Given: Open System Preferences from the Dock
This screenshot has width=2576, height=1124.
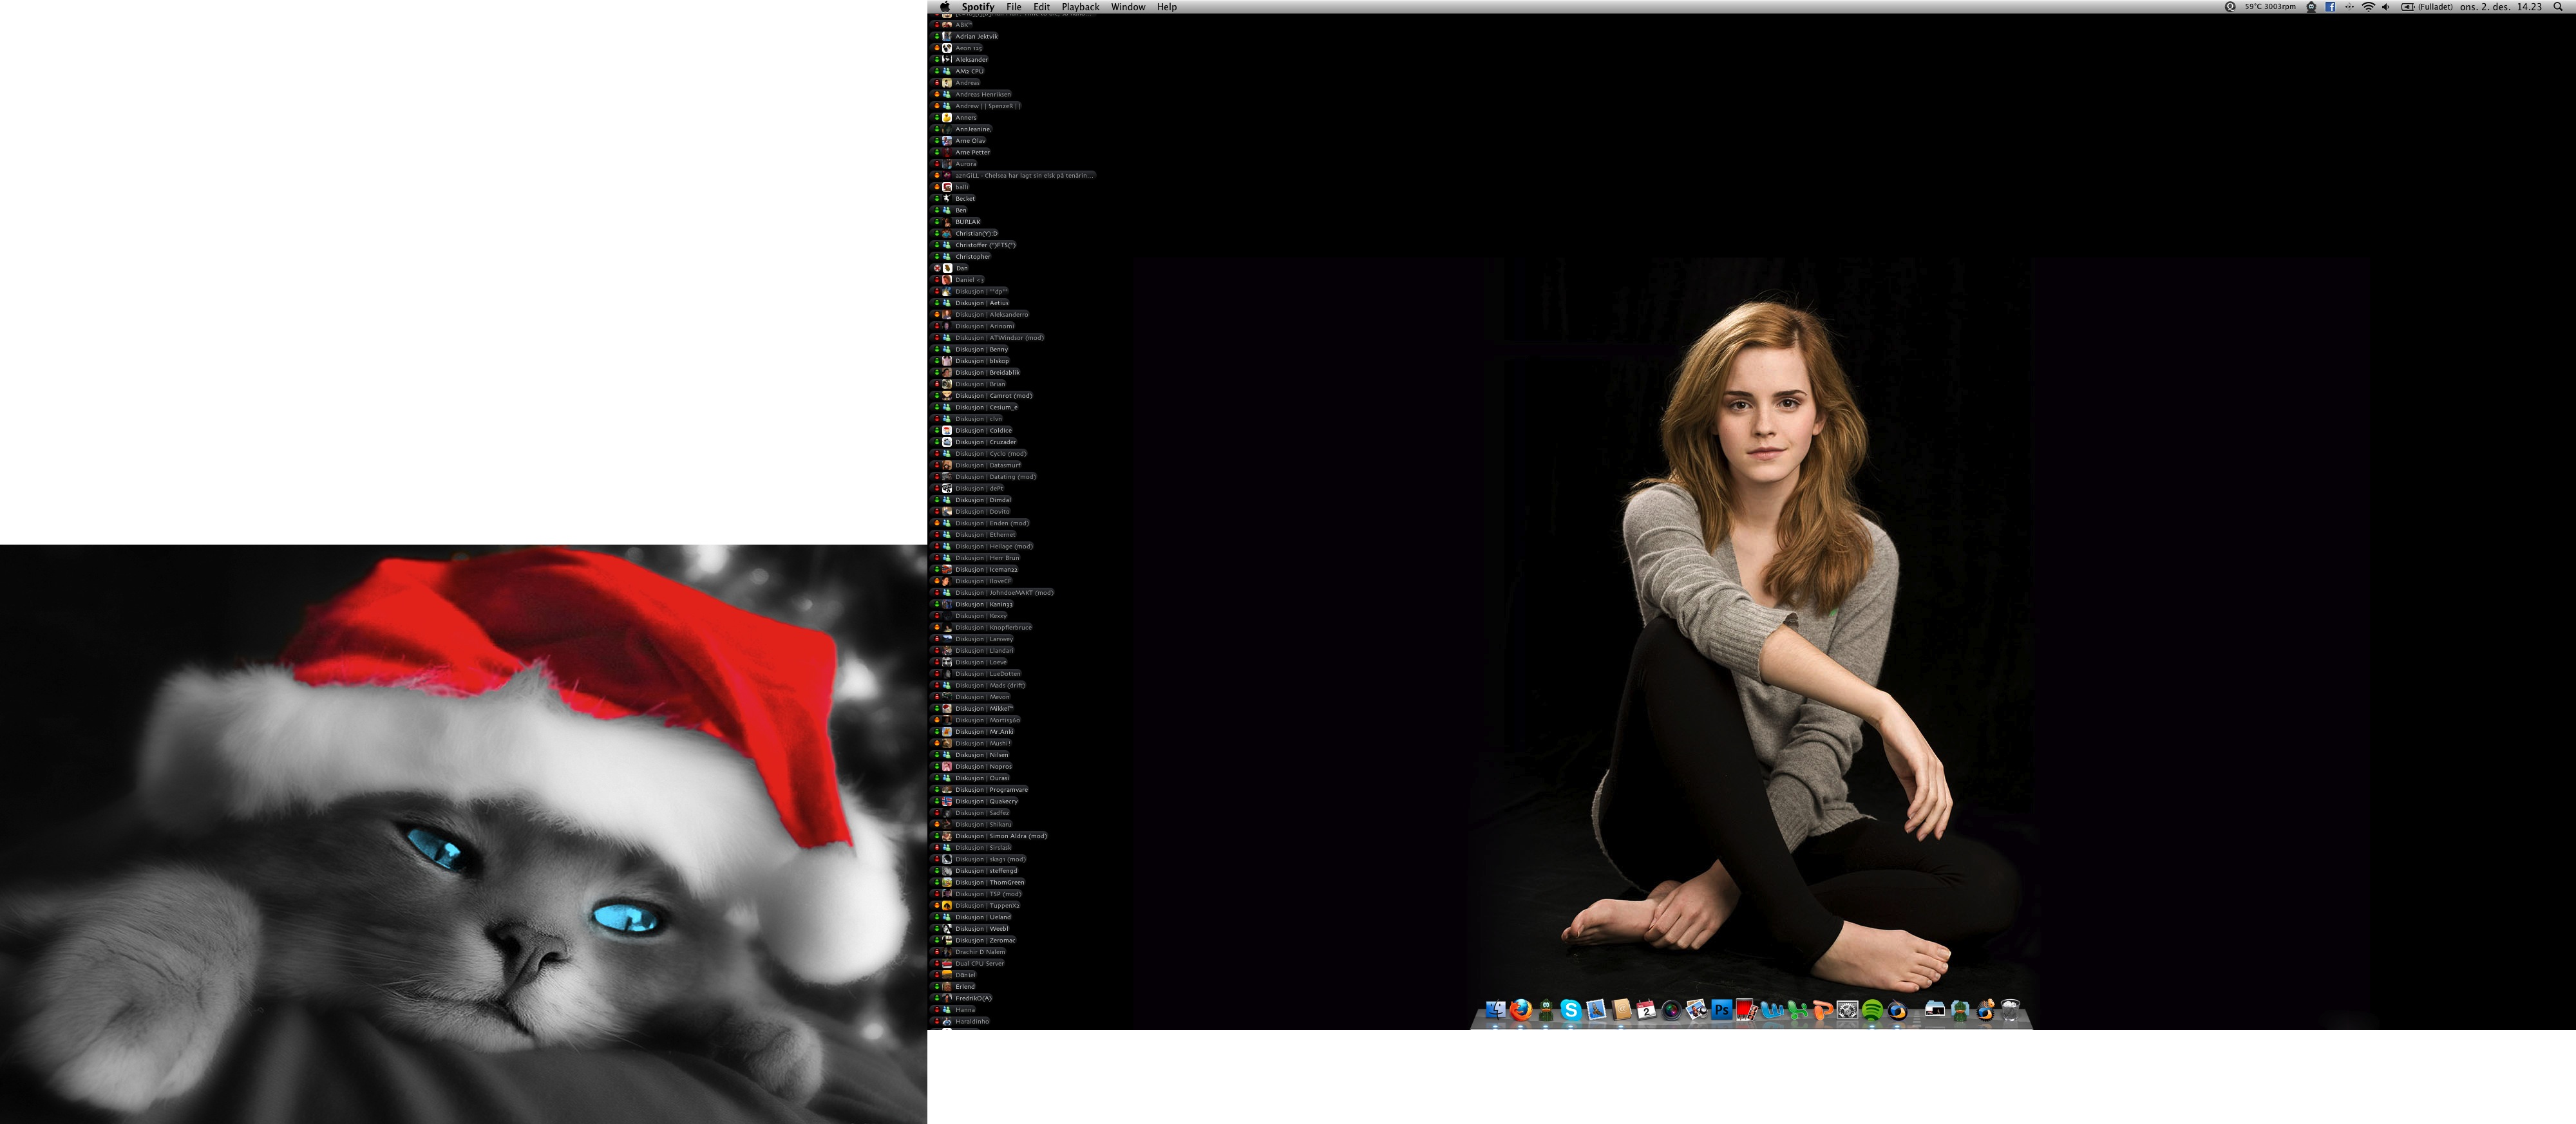Looking at the screenshot, I should (x=1848, y=1010).
